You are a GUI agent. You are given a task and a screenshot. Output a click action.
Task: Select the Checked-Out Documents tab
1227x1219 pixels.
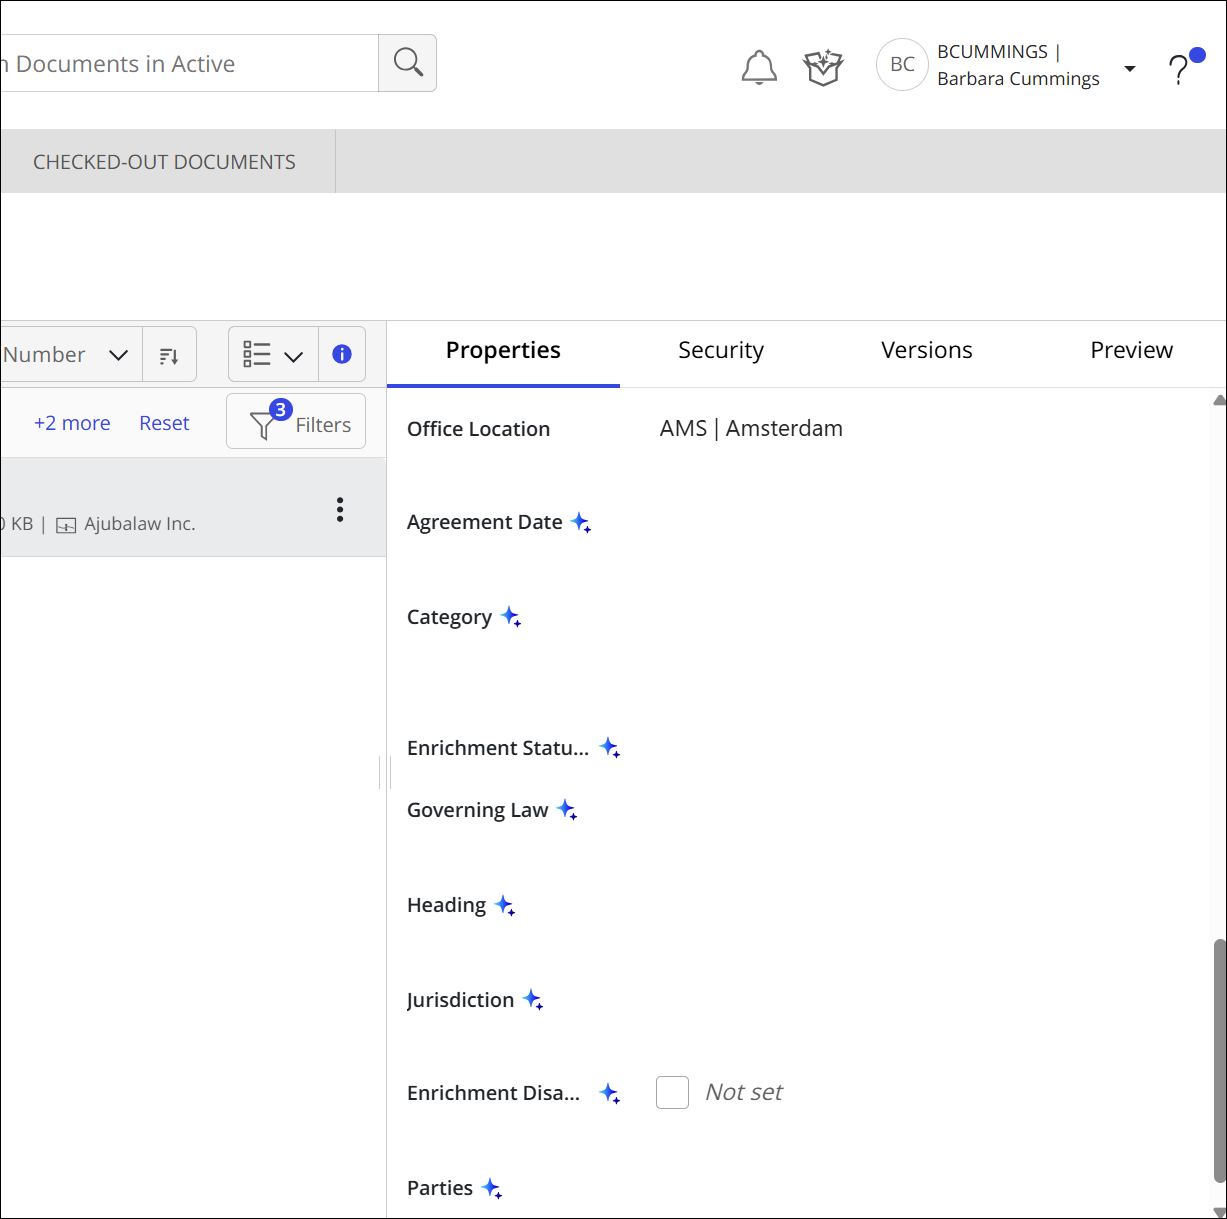165,162
